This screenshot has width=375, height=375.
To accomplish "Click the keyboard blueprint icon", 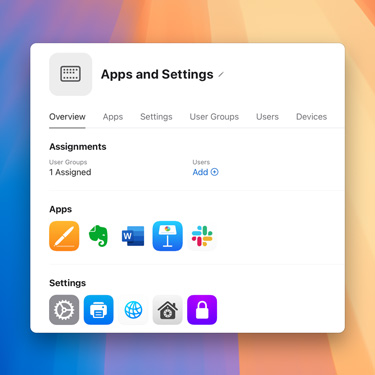I will [x=70, y=74].
